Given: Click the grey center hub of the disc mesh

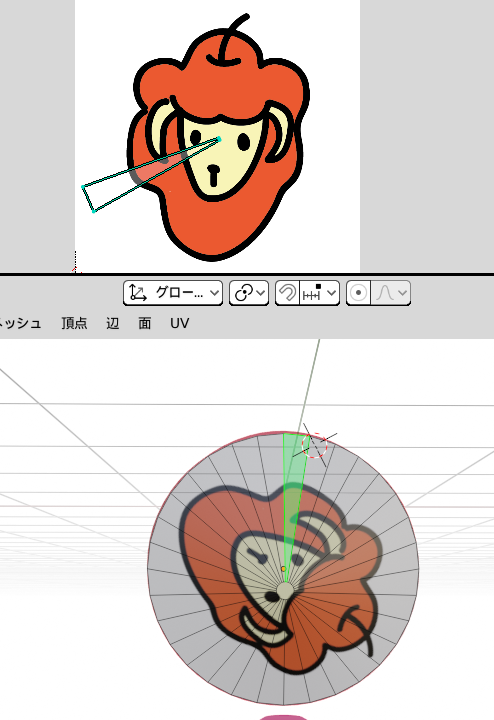Looking at the screenshot, I should click(x=285, y=590).
